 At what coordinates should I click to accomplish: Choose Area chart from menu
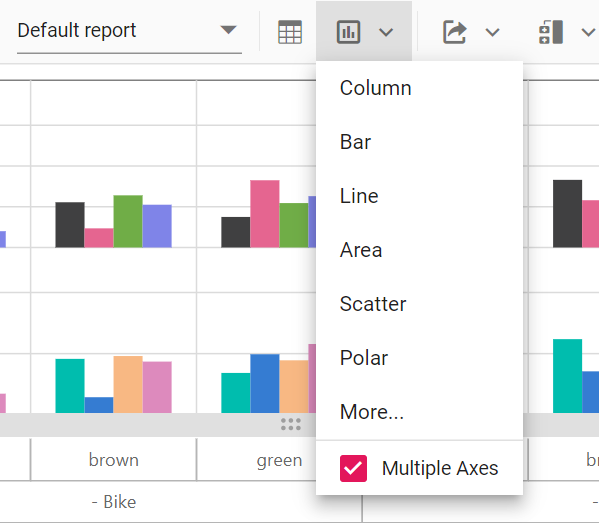tap(419, 250)
